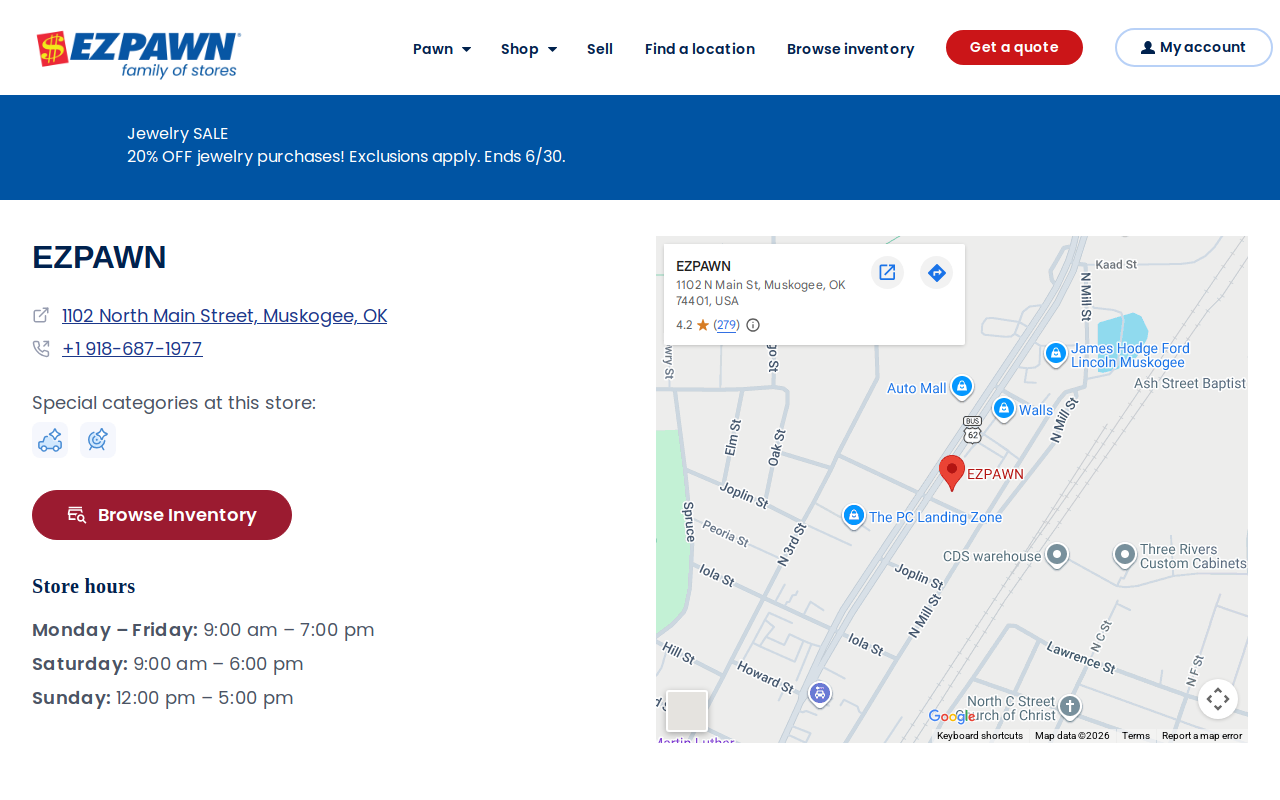Open vehicle special category icon
Screen dimensions: 1280x800
tap(50, 440)
